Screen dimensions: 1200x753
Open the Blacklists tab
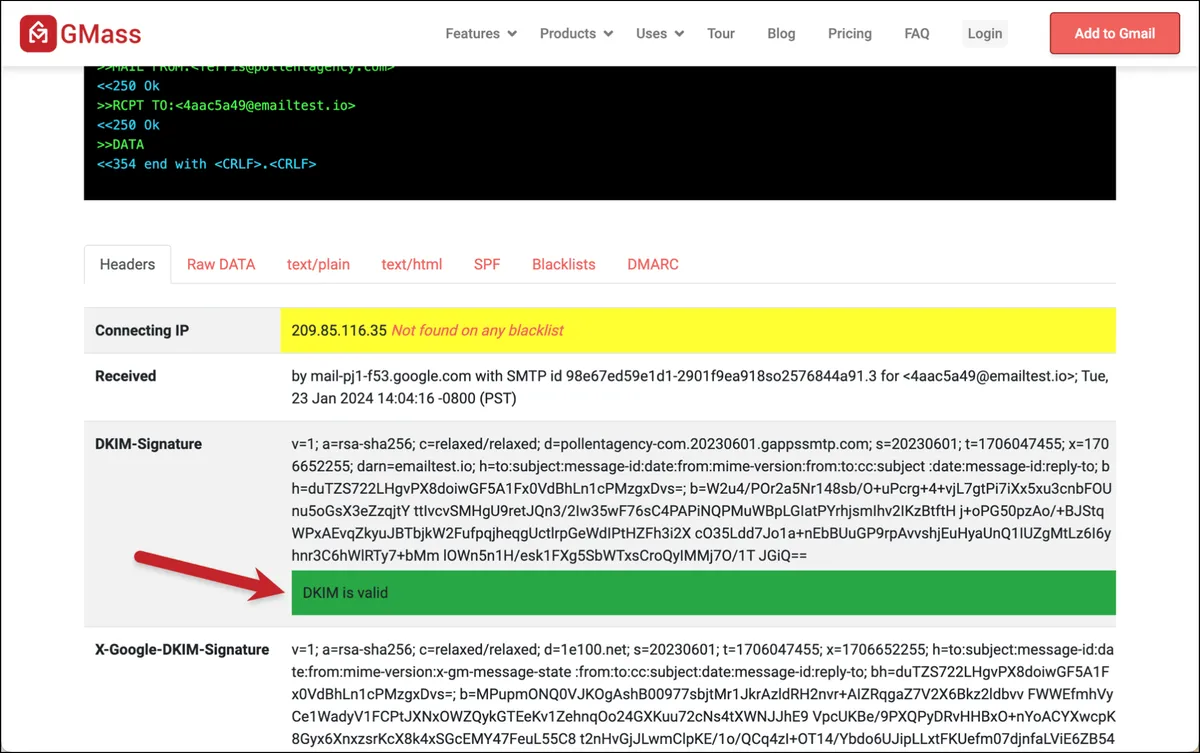tap(564, 265)
